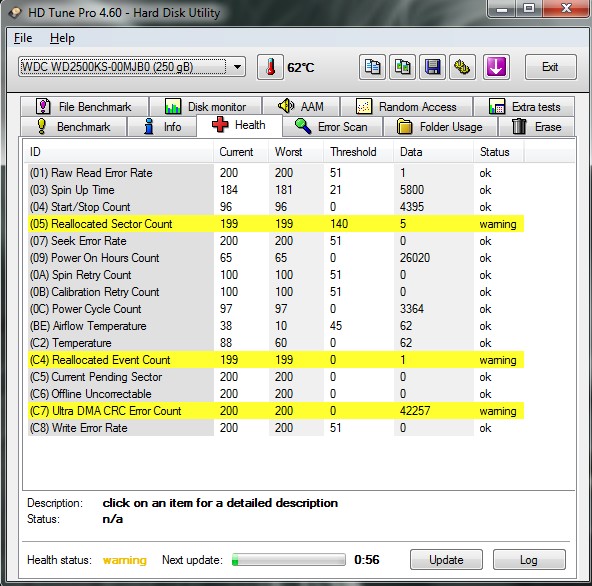Click the purple down-arrow minimize-to-tray icon
Viewport: 592px width, 586px height.
496,67
